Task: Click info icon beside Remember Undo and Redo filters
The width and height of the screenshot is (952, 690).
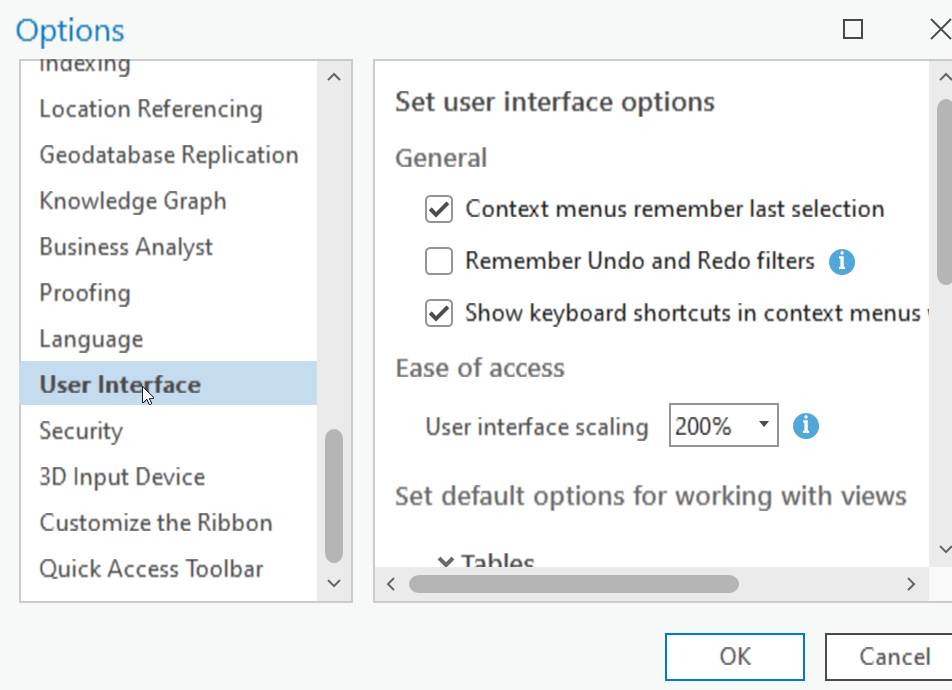Action: pos(842,262)
